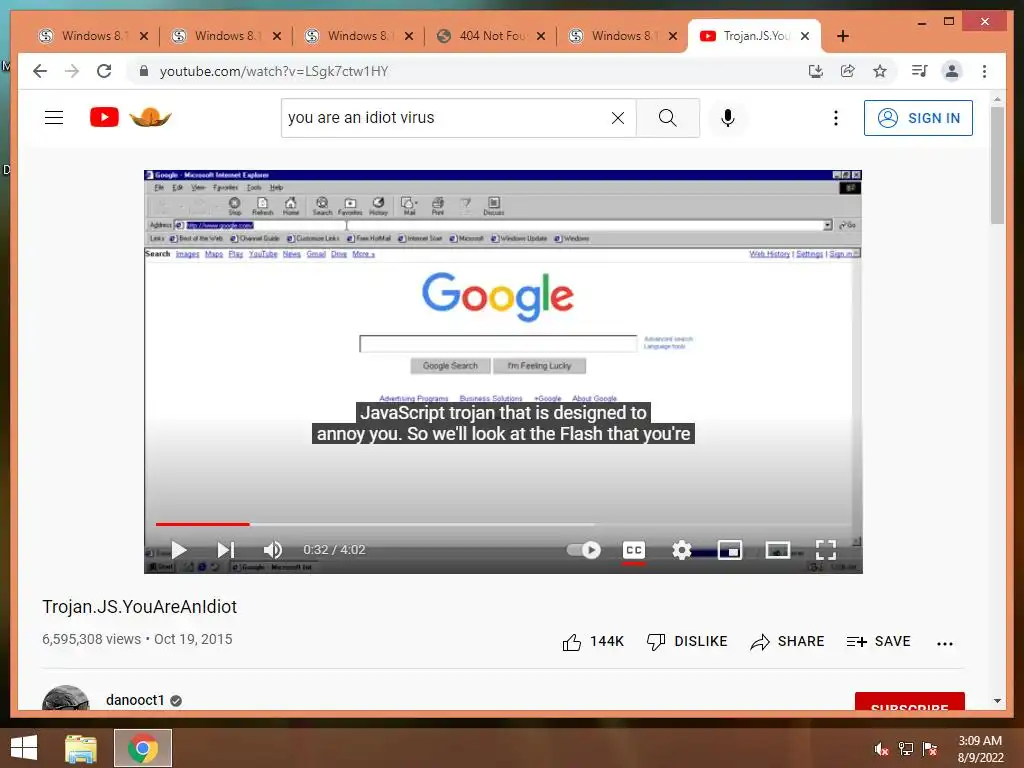Search with voice microphone icon
The width and height of the screenshot is (1024, 768).
click(x=728, y=118)
